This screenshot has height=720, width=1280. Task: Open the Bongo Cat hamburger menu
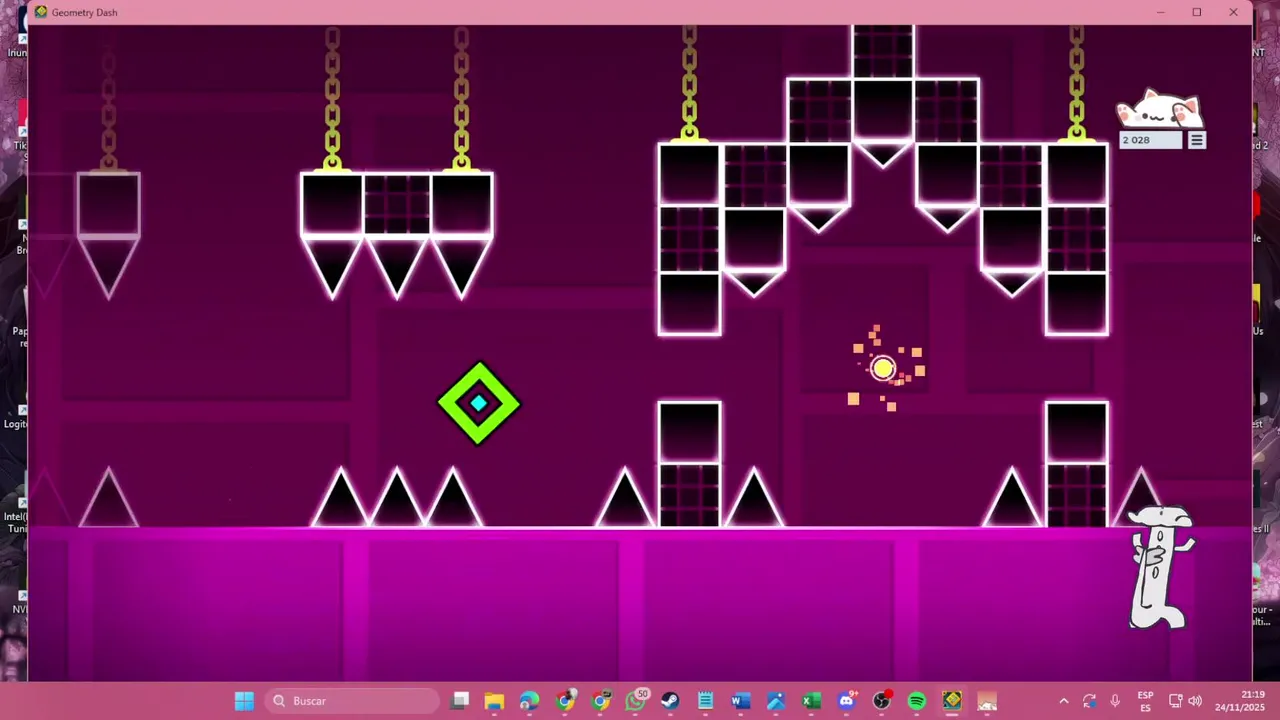1197,140
